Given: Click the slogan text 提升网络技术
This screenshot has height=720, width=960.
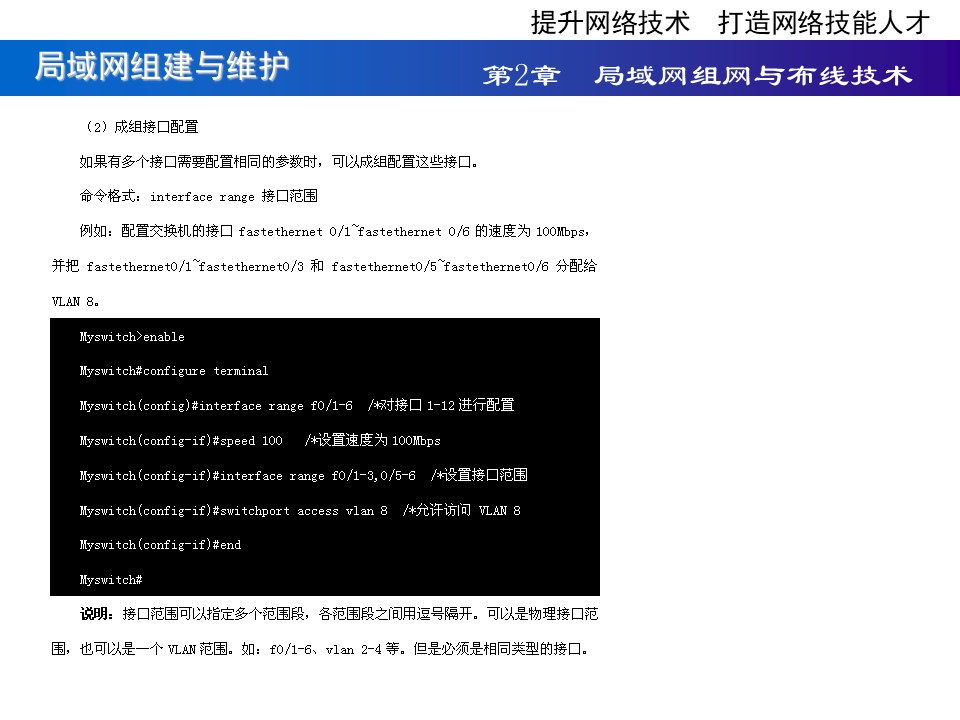Looking at the screenshot, I should click(x=610, y=23).
